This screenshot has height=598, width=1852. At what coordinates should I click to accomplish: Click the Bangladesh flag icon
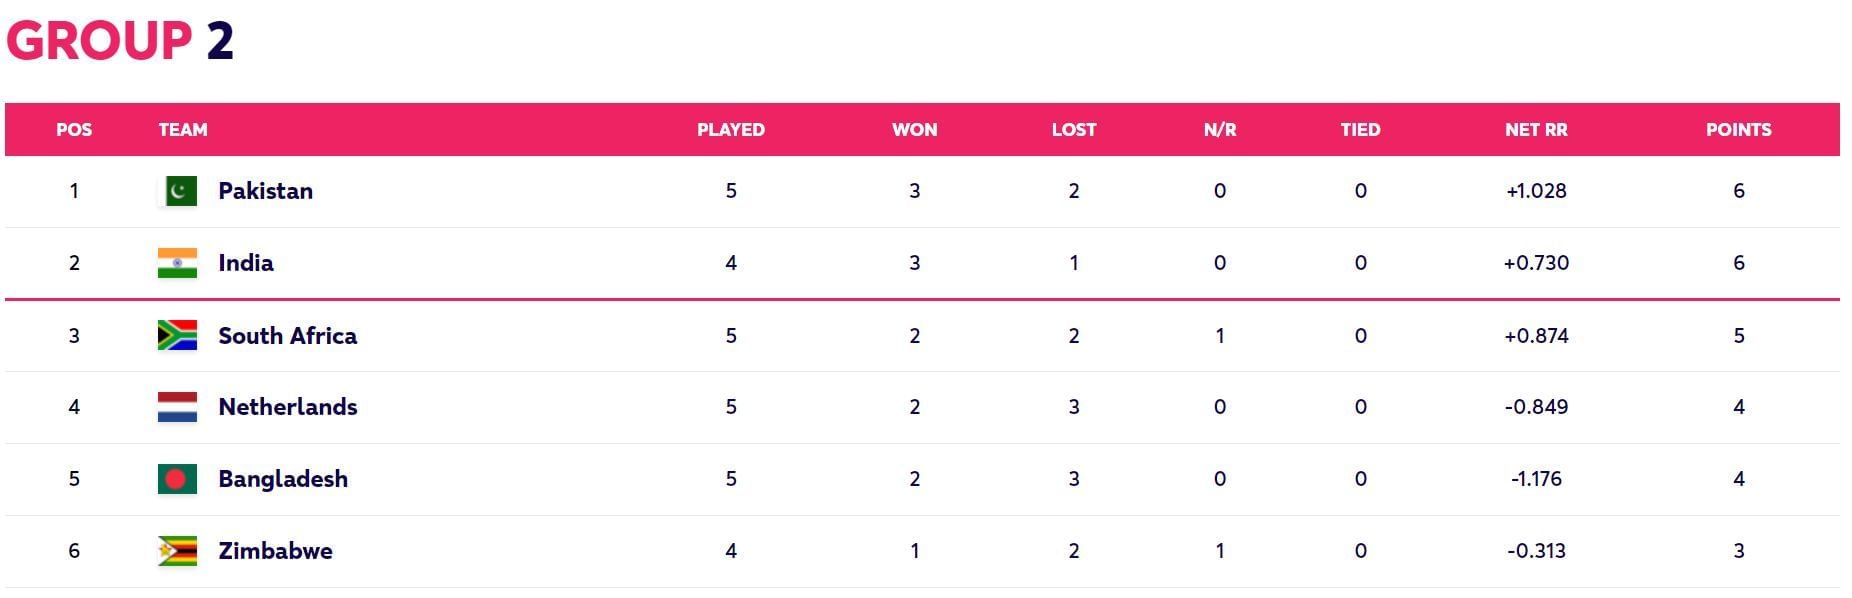coord(178,479)
